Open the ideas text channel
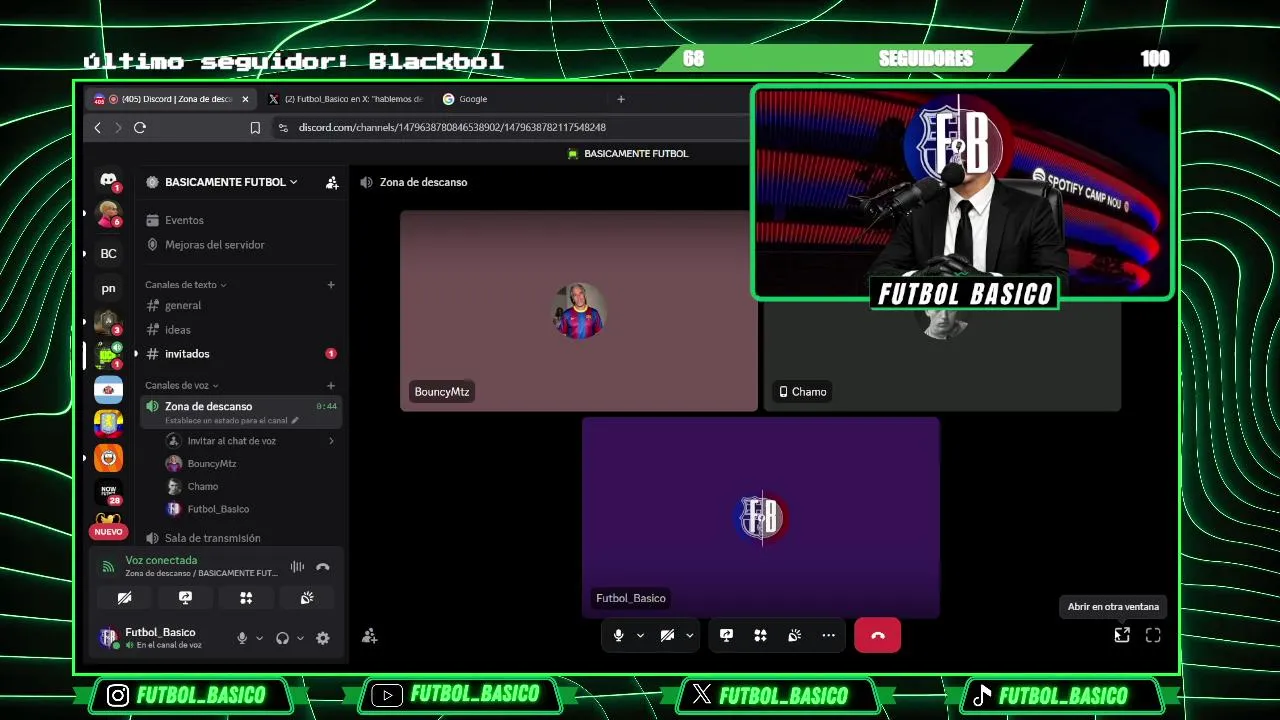The image size is (1280, 720). coord(240,330)
